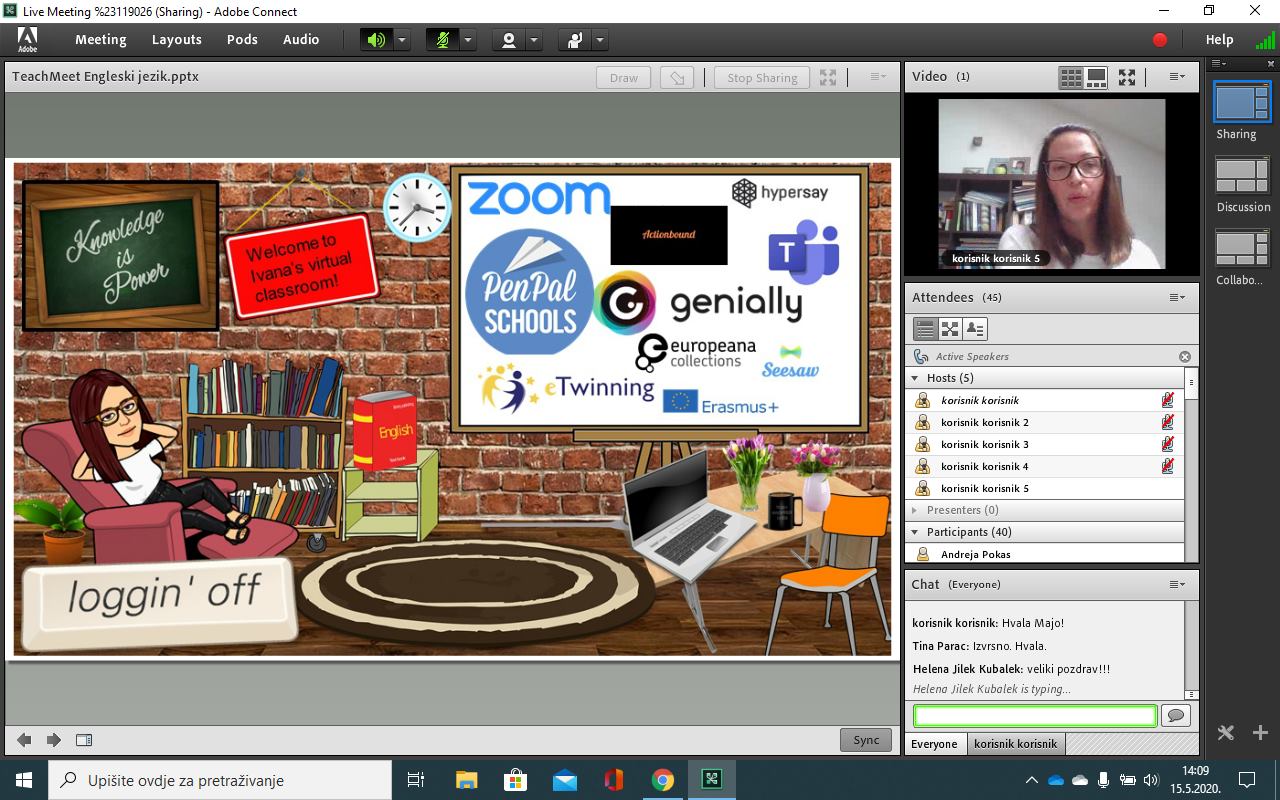
Task: Click the next slide arrow
Action: pos(54,740)
